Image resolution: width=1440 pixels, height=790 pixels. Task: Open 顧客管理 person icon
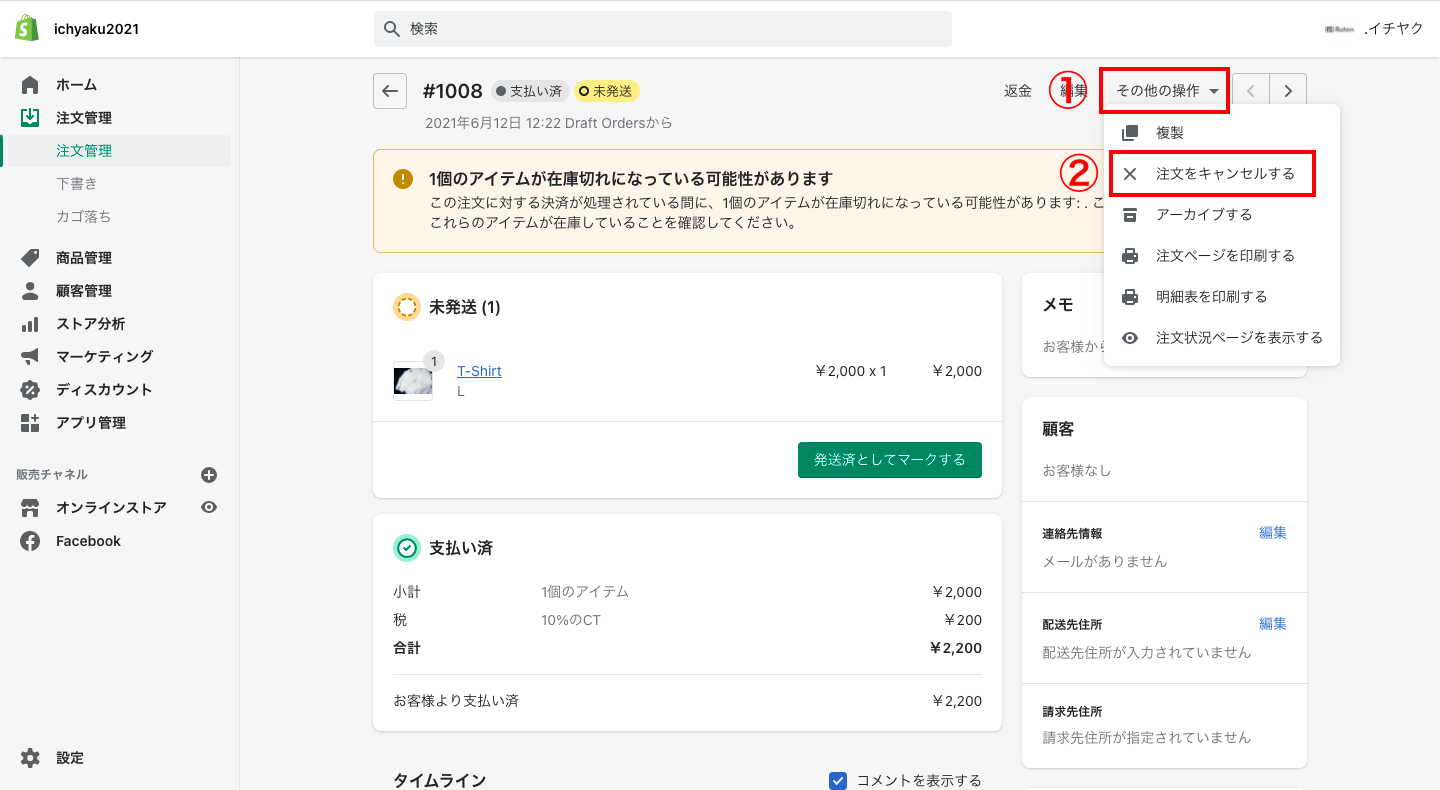point(30,291)
